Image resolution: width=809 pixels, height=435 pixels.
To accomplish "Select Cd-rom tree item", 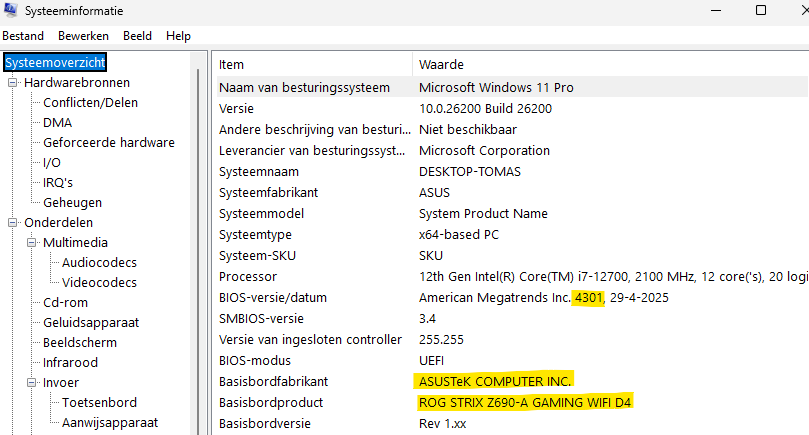I will point(66,302).
